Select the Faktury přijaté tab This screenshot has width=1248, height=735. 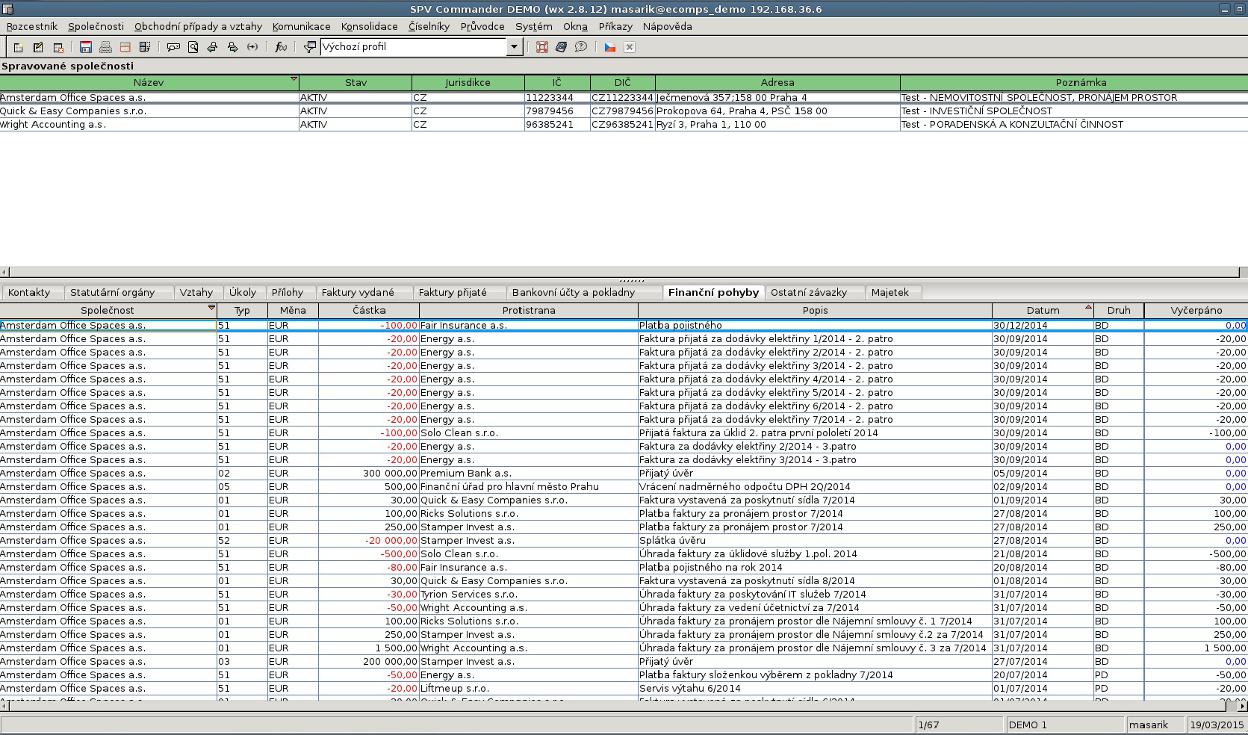tap(453, 292)
